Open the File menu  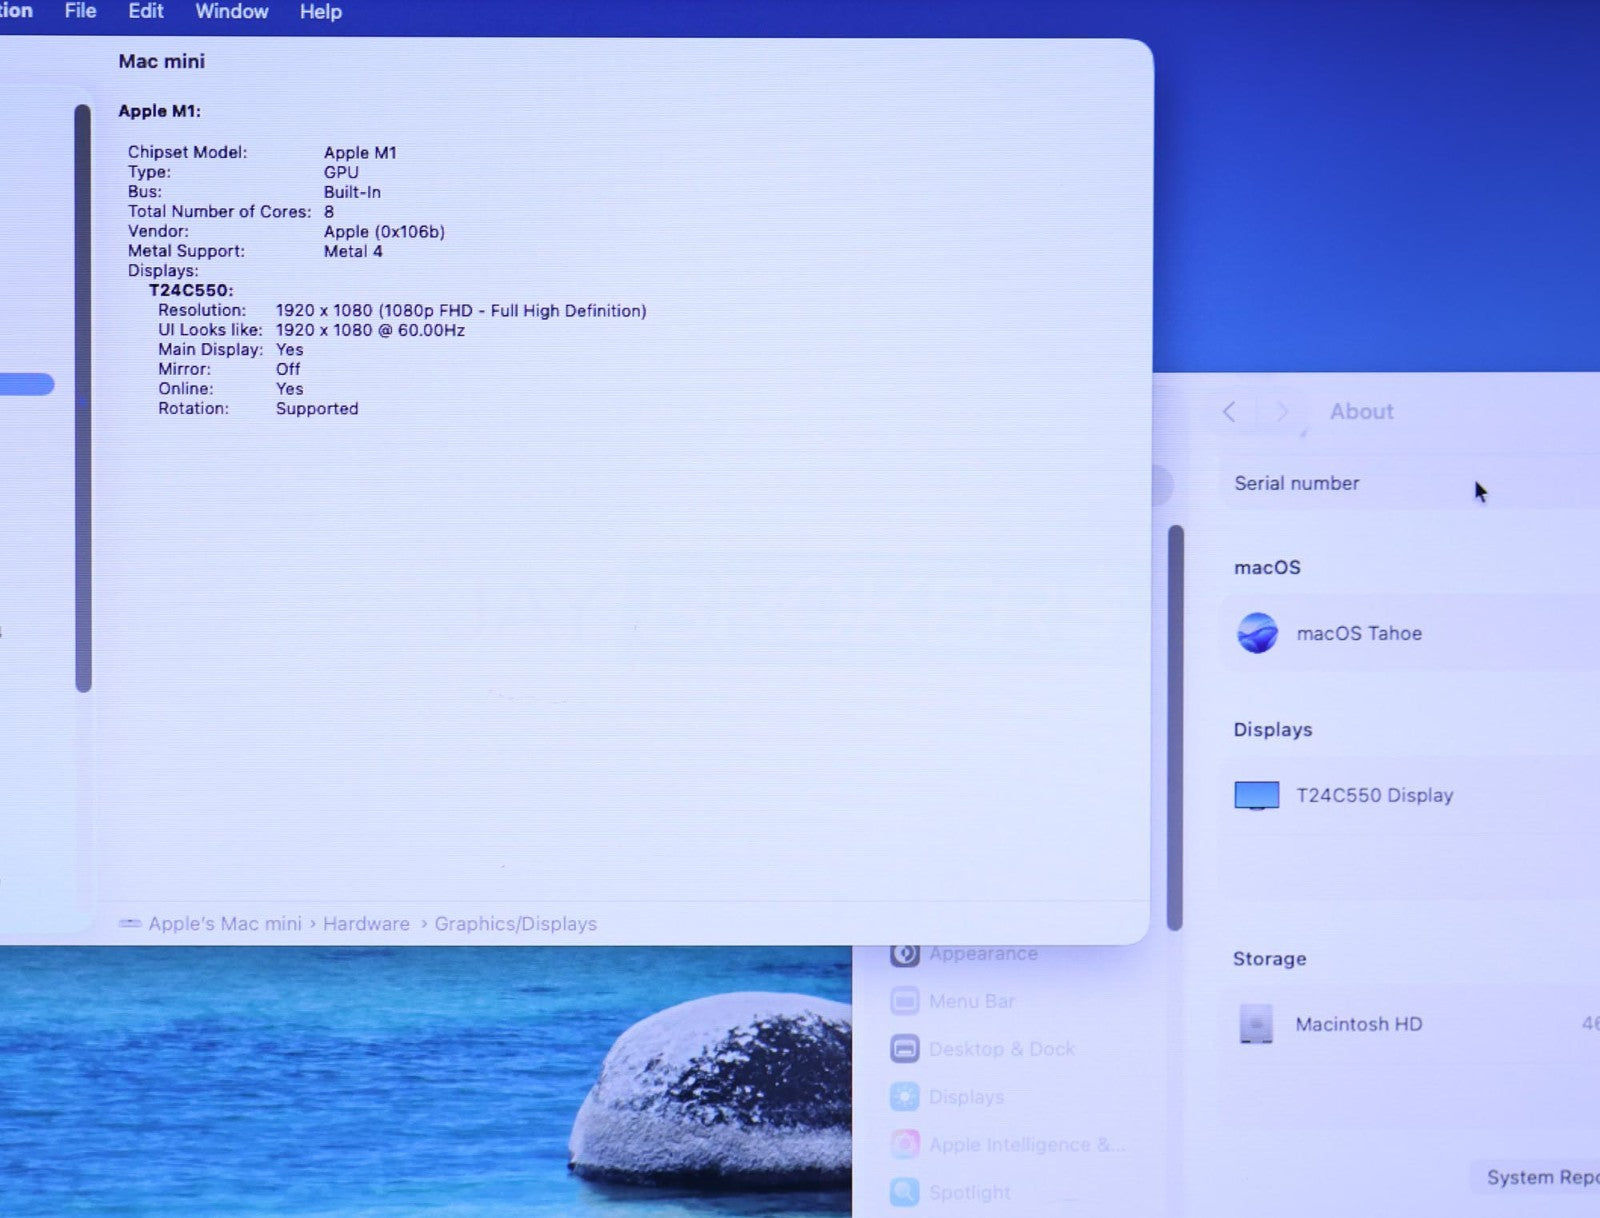pos(80,11)
